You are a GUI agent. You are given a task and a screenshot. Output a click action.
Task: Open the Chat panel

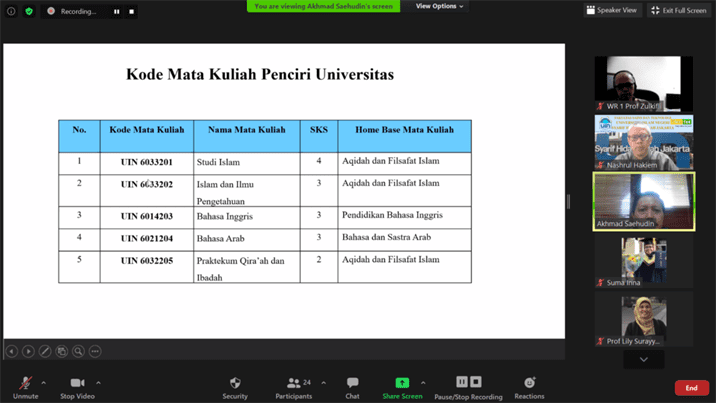(352, 384)
